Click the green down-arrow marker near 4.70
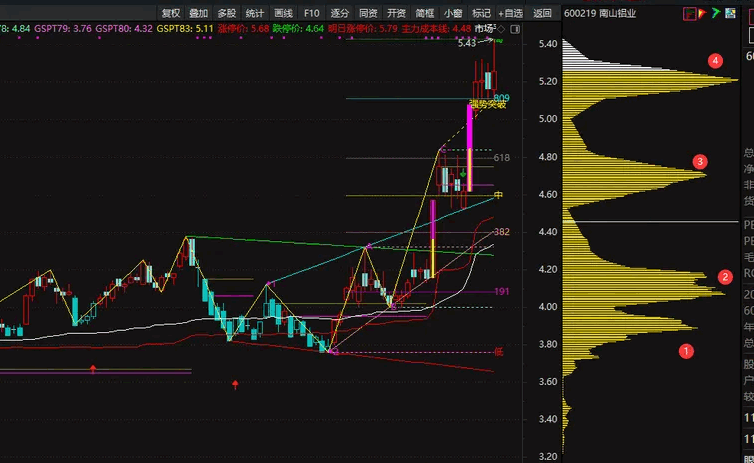The width and height of the screenshot is (754, 463). point(463,173)
